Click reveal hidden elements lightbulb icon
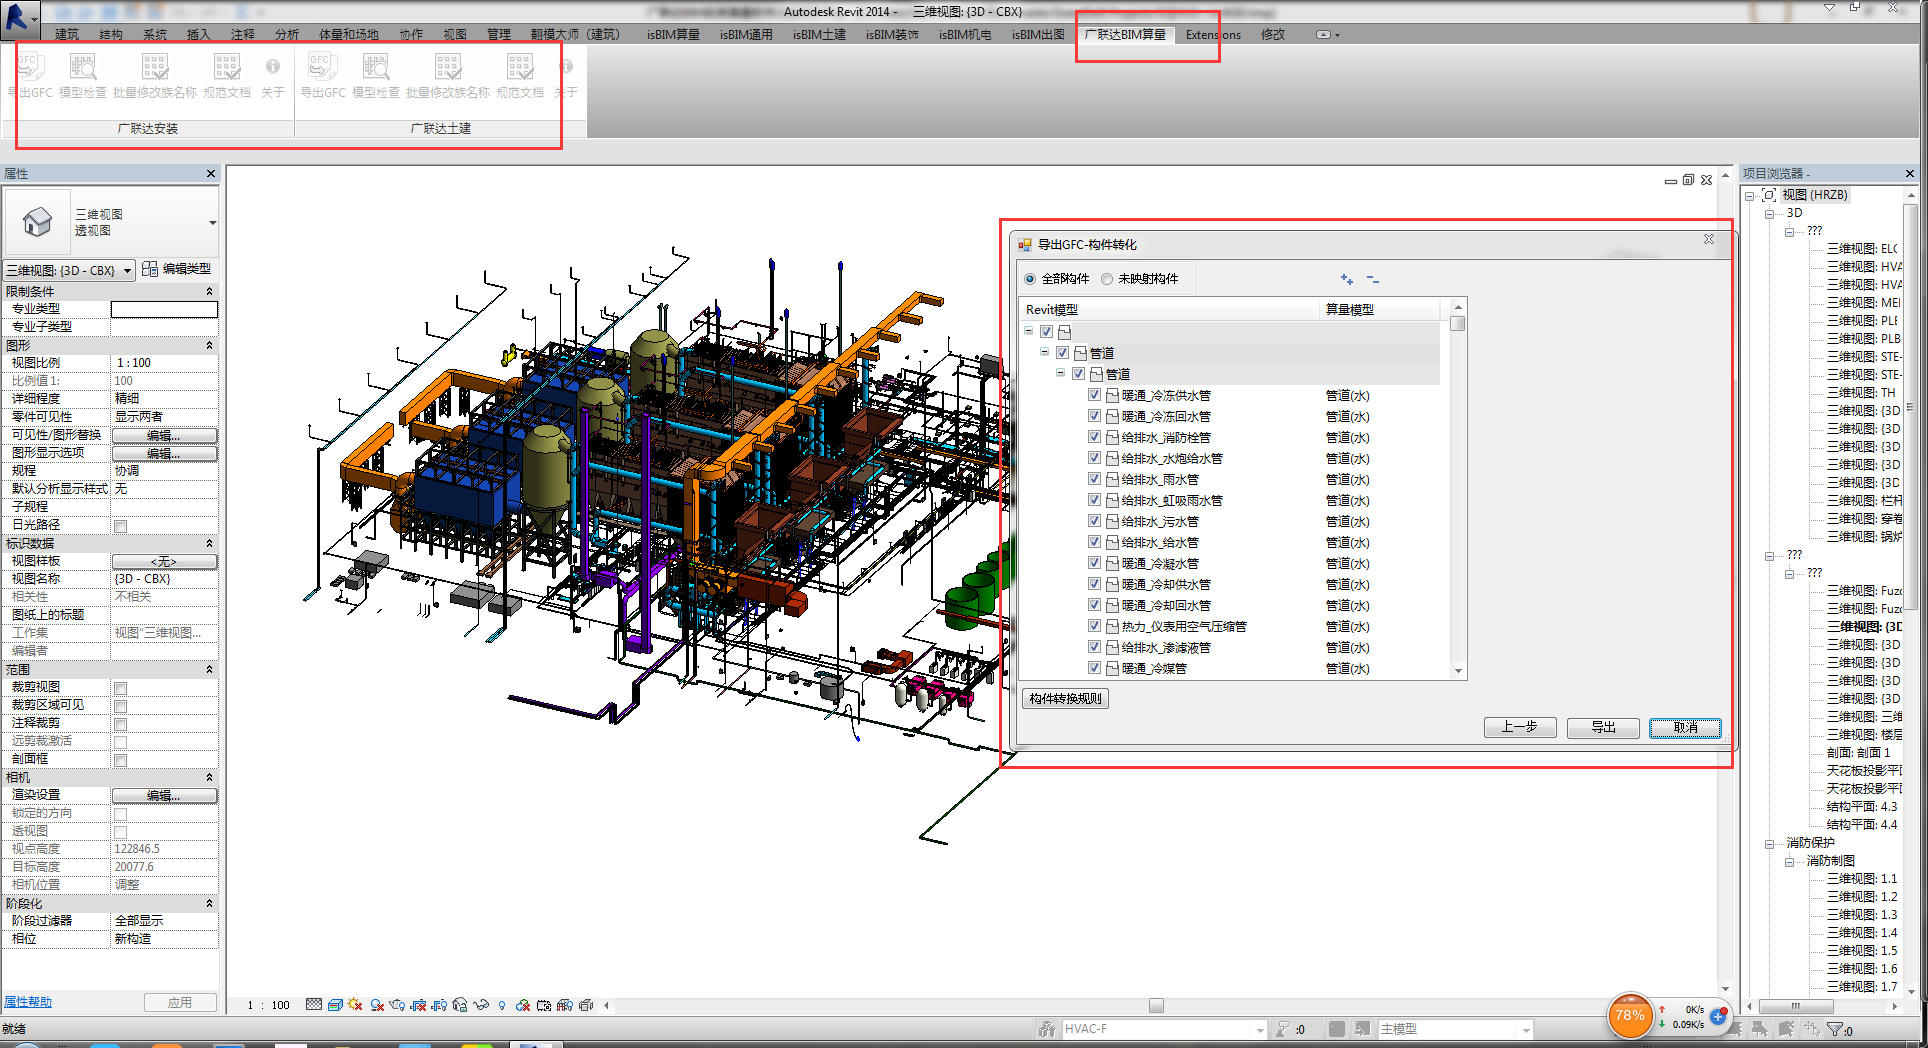This screenshot has height=1048, width=1928. click(502, 1005)
